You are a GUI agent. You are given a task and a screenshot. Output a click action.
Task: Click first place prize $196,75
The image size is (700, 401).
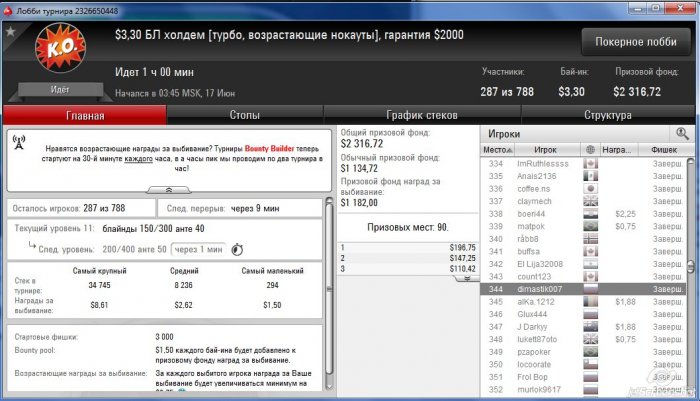pos(462,247)
